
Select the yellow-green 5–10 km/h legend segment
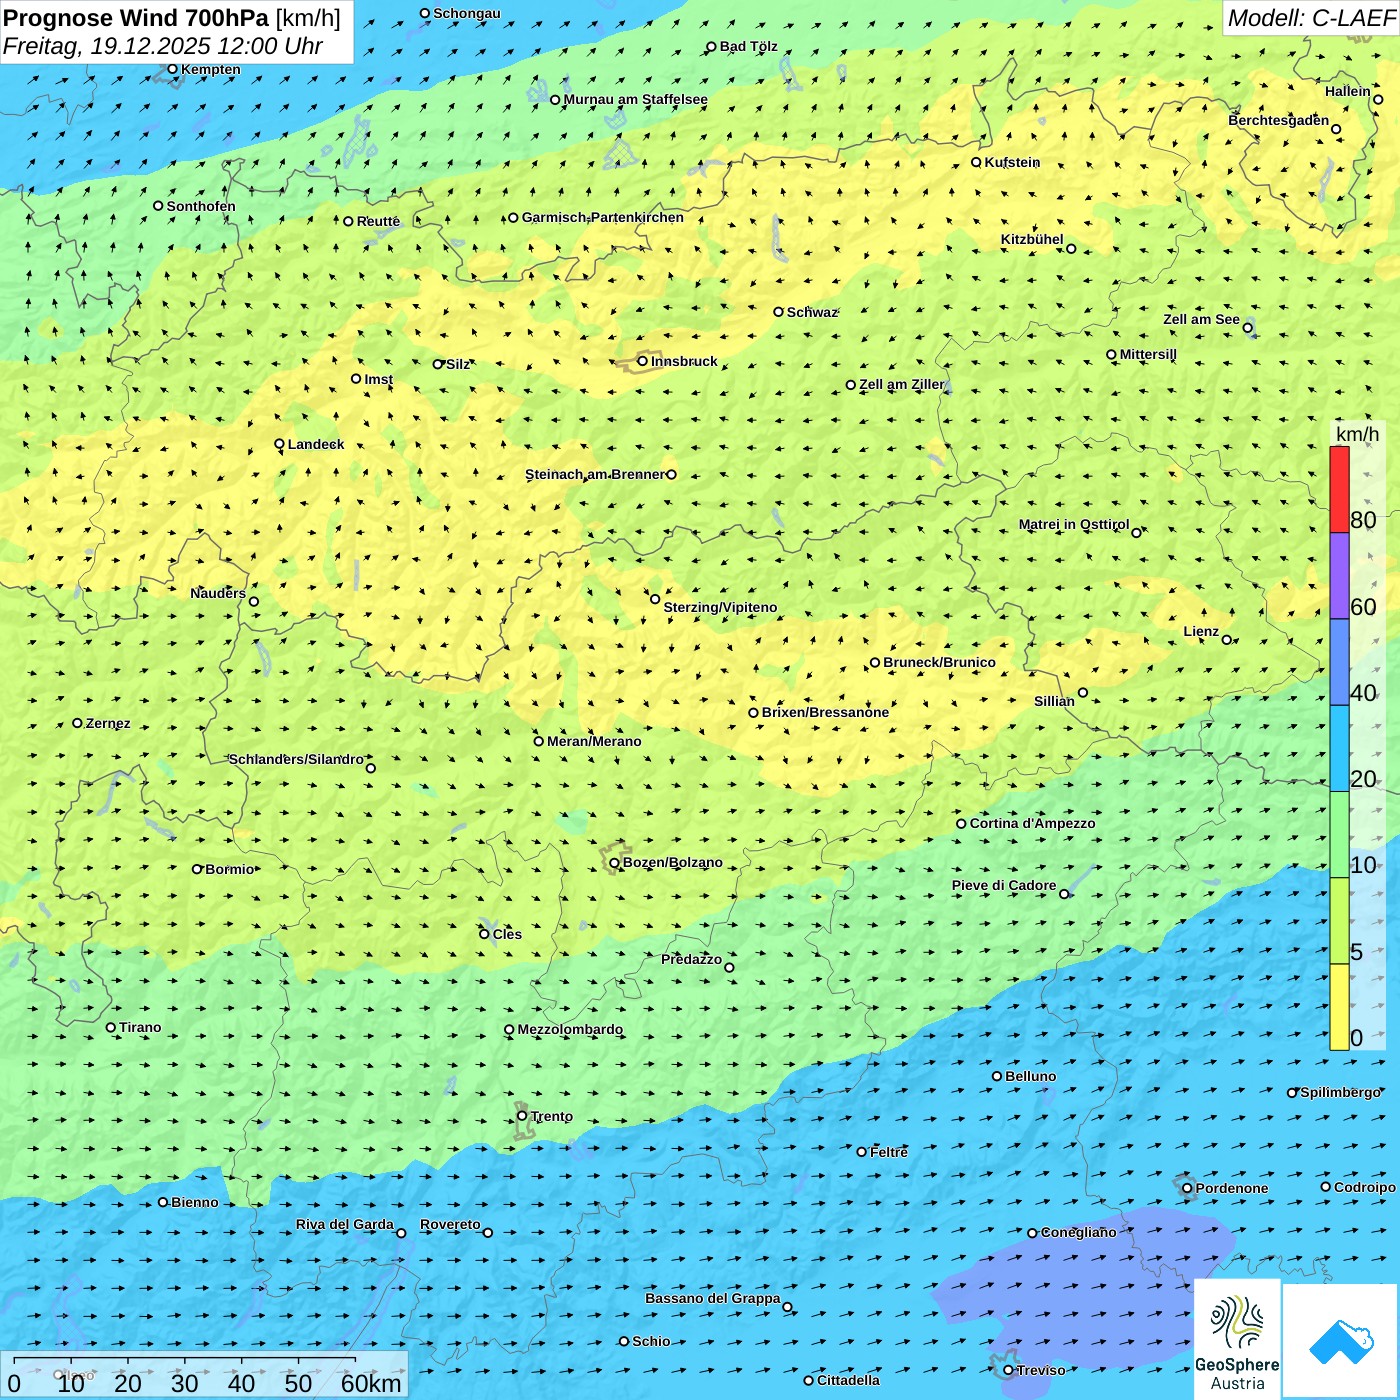[x=1339, y=921]
